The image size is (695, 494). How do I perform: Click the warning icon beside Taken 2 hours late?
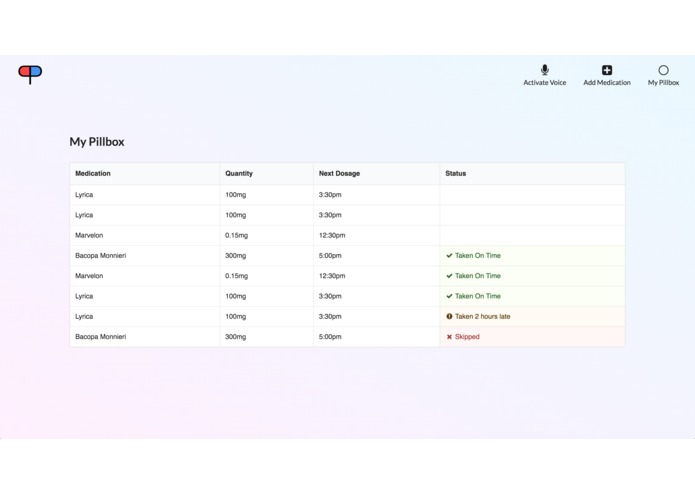pyautogui.click(x=449, y=316)
